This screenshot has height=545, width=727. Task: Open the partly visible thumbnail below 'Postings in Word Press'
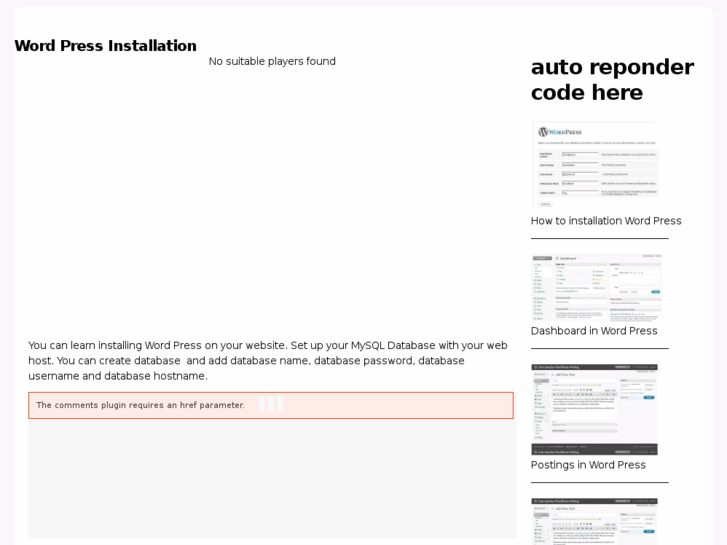pos(594,521)
